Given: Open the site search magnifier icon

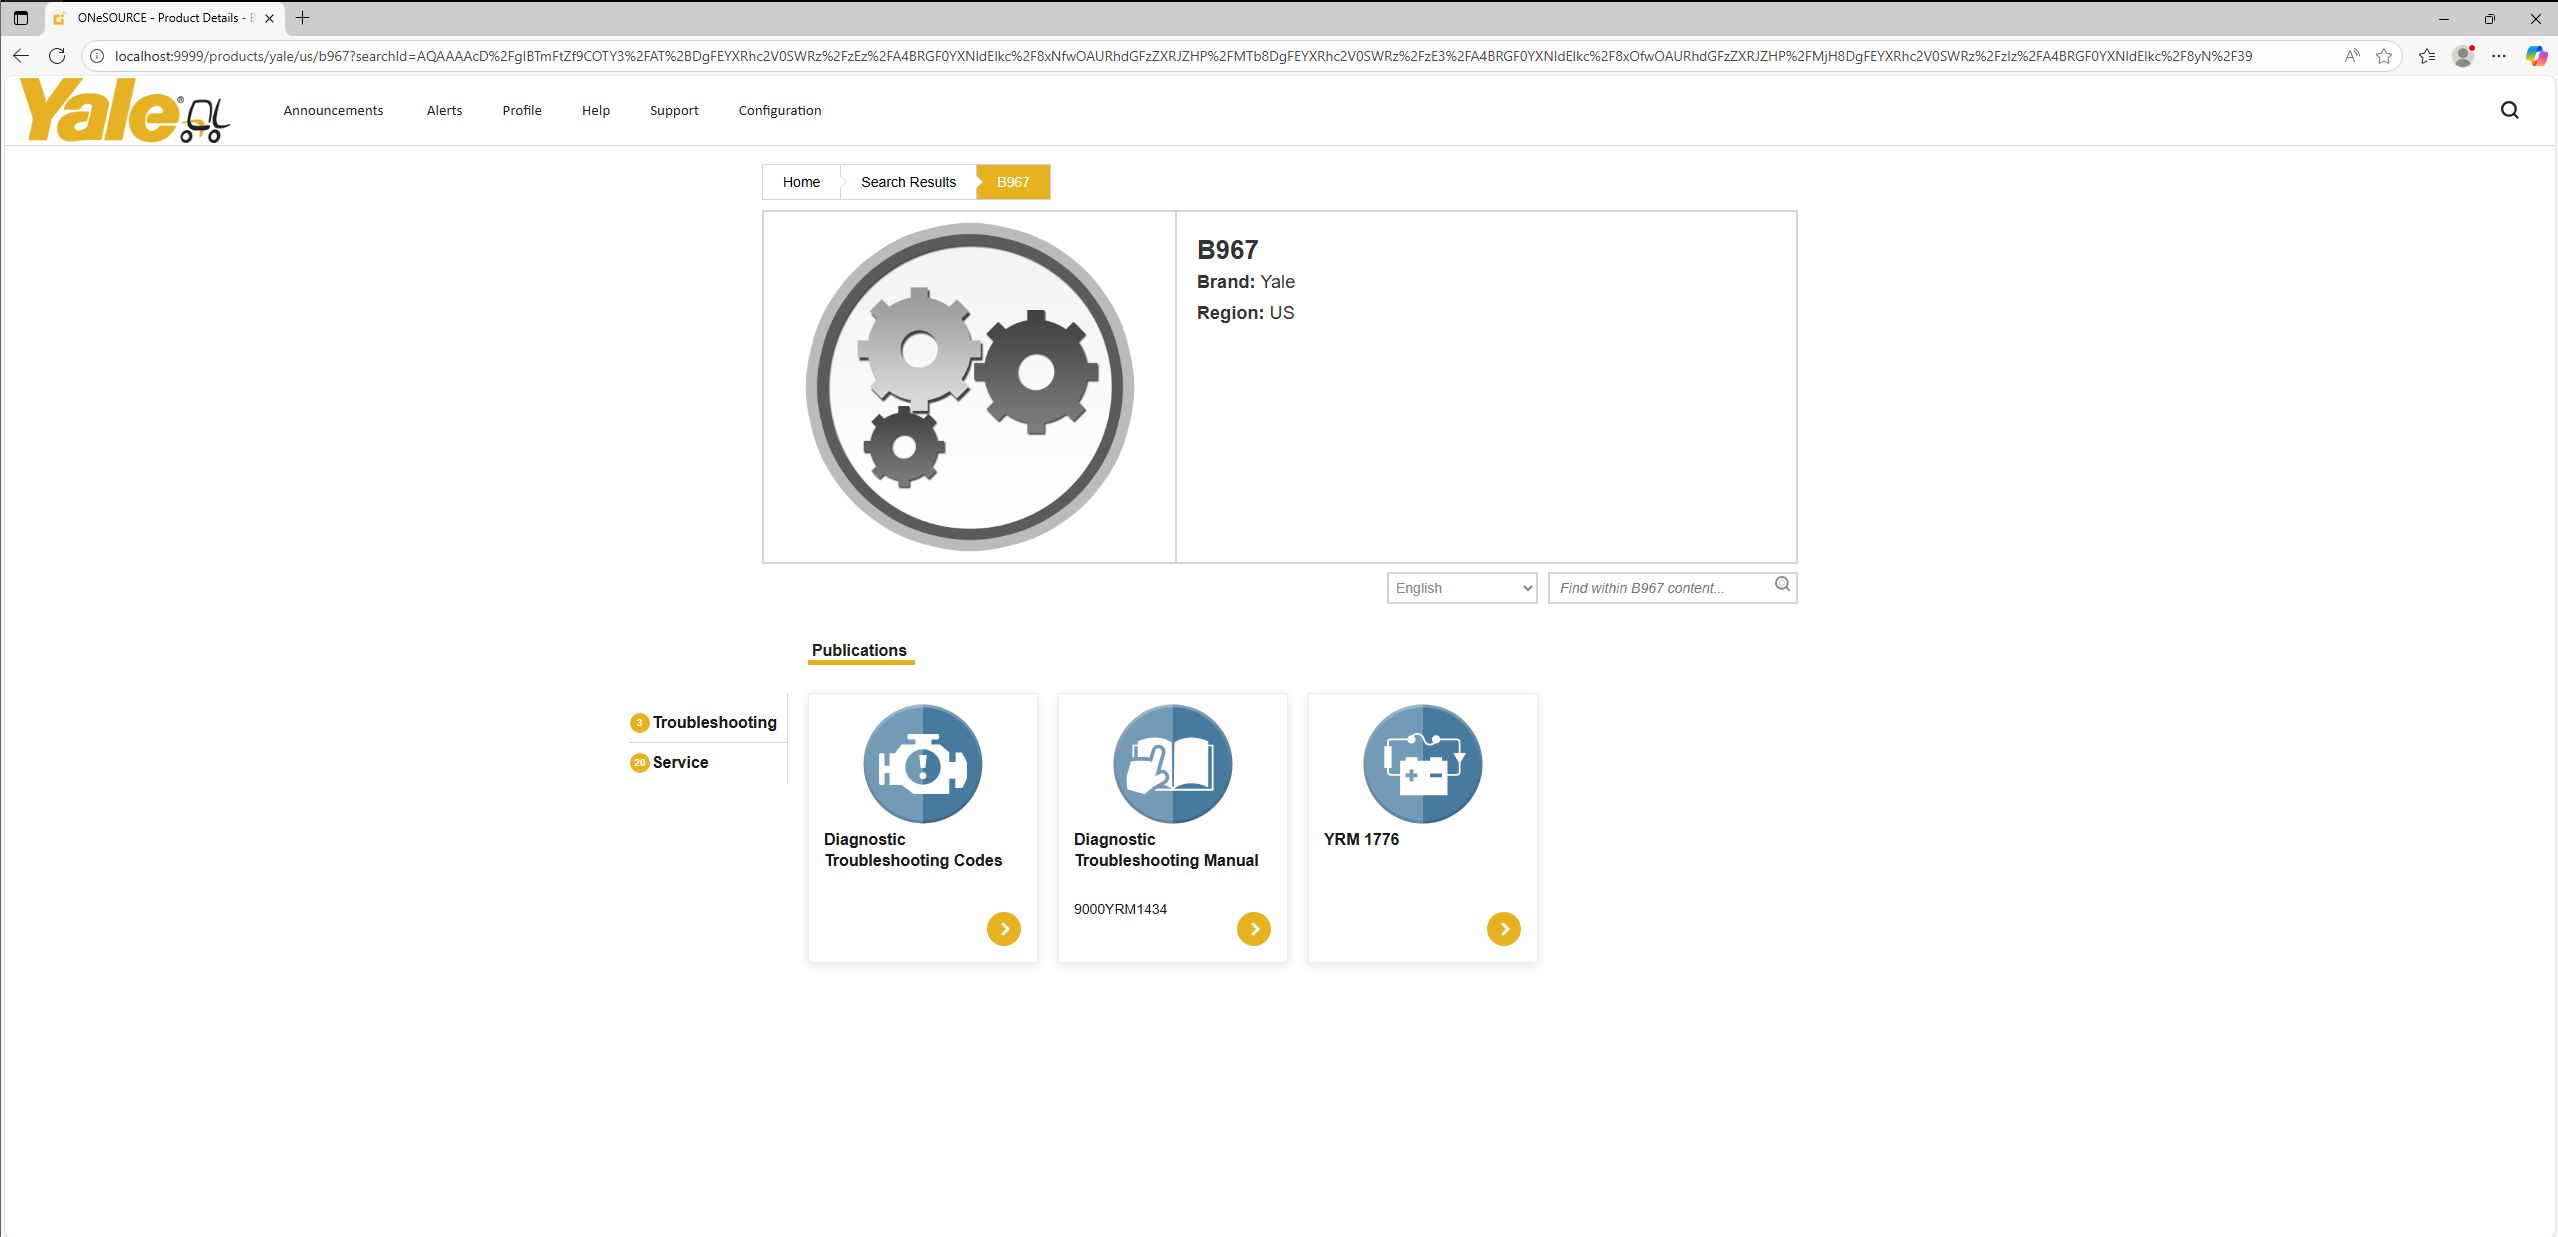Looking at the screenshot, I should 2509,110.
